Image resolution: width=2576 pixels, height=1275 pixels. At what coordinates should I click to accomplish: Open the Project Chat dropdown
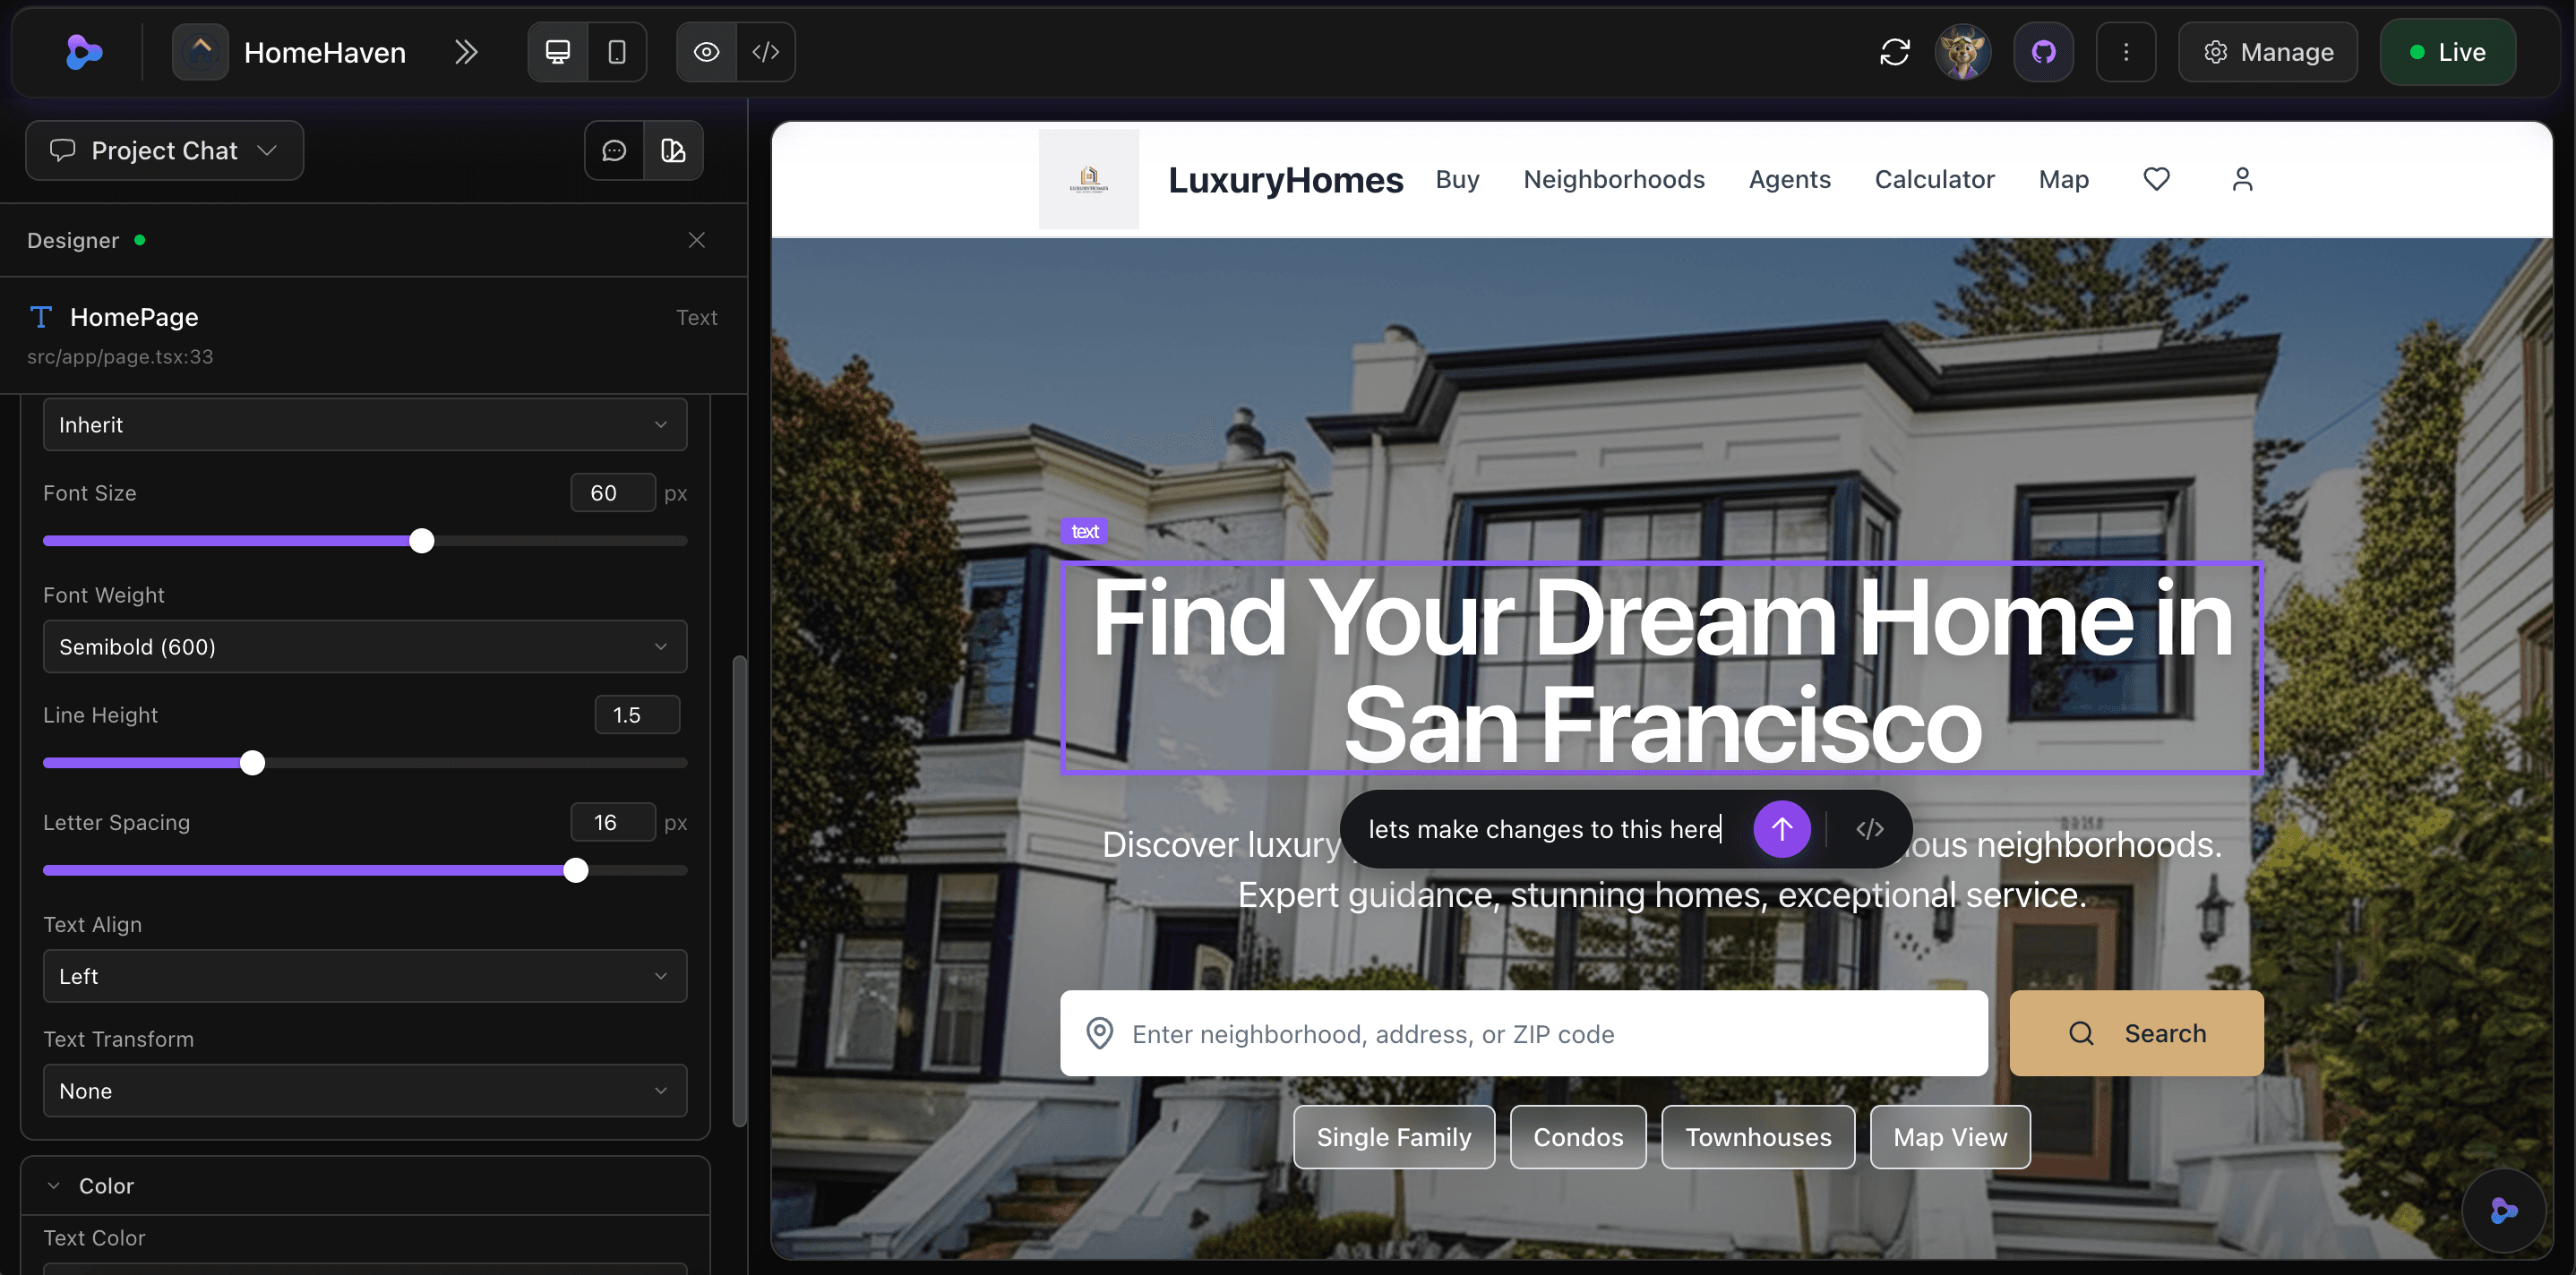163,150
